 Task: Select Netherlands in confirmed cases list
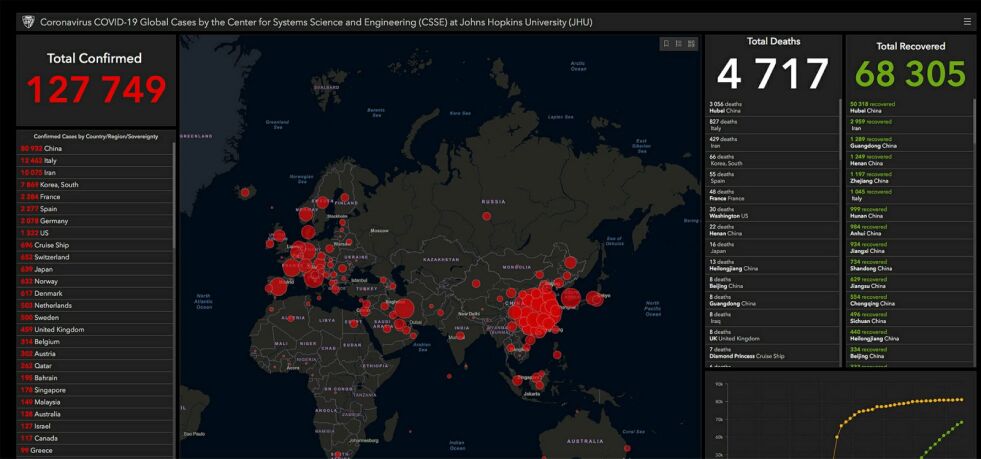(x=96, y=306)
